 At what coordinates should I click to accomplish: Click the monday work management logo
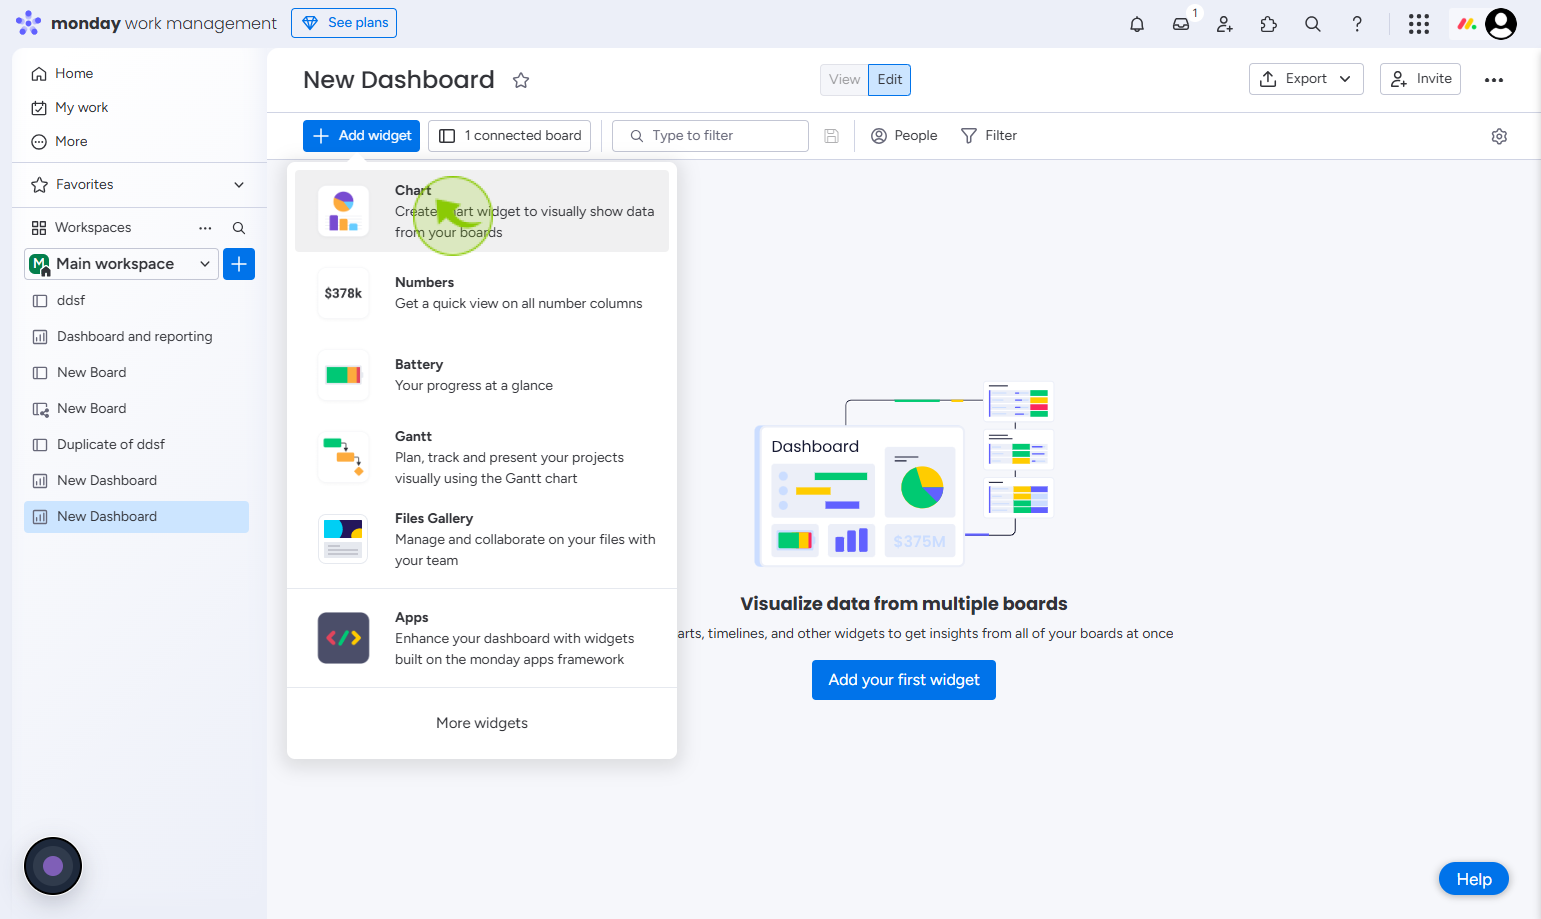[x=146, y=23]
